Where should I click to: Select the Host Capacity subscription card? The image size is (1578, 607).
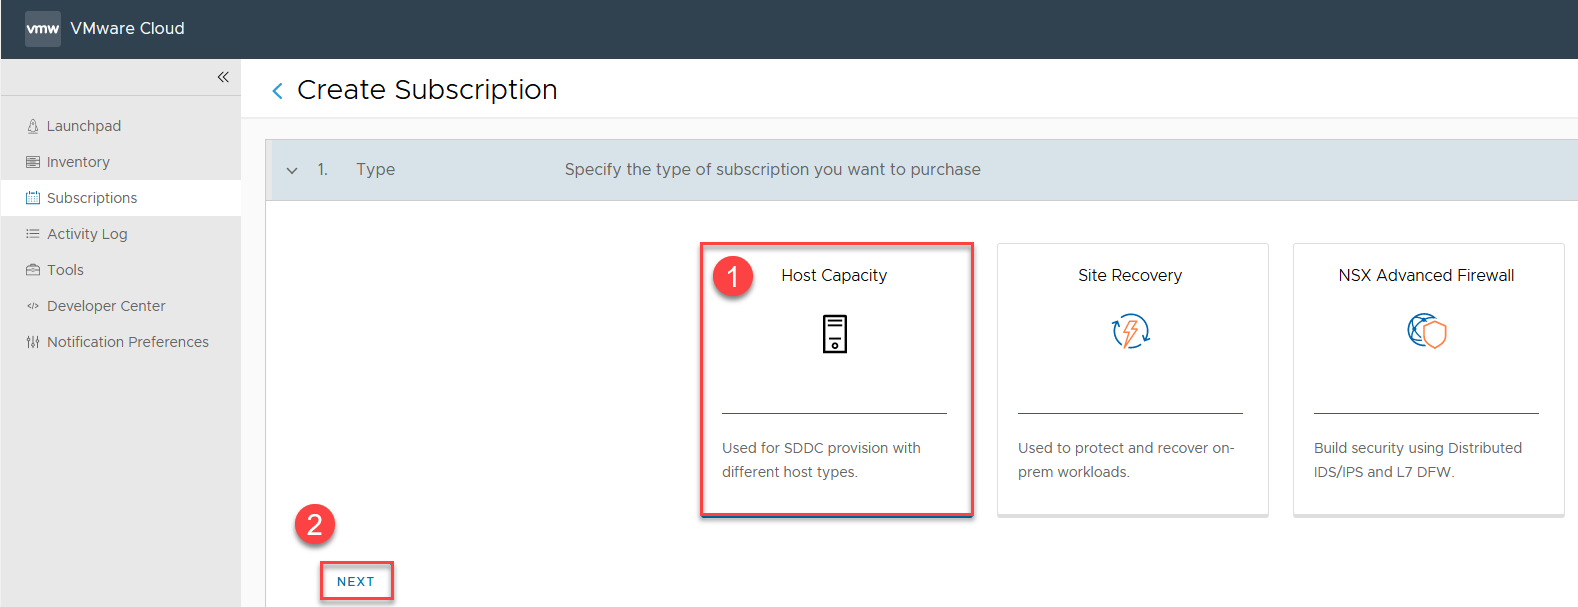pos(835,380)
